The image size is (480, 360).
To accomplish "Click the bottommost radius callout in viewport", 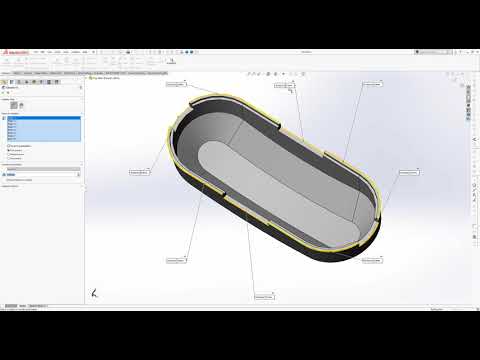I will click(264, 297).
